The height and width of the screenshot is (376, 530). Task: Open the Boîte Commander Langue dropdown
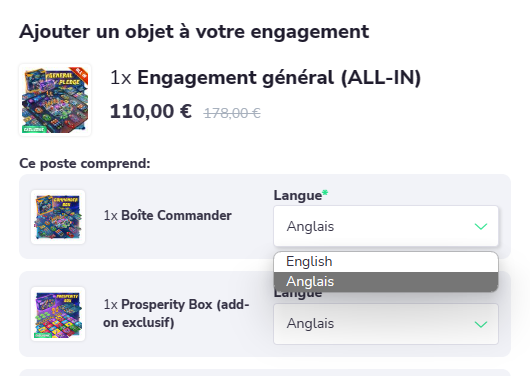(x=386, y=226)
